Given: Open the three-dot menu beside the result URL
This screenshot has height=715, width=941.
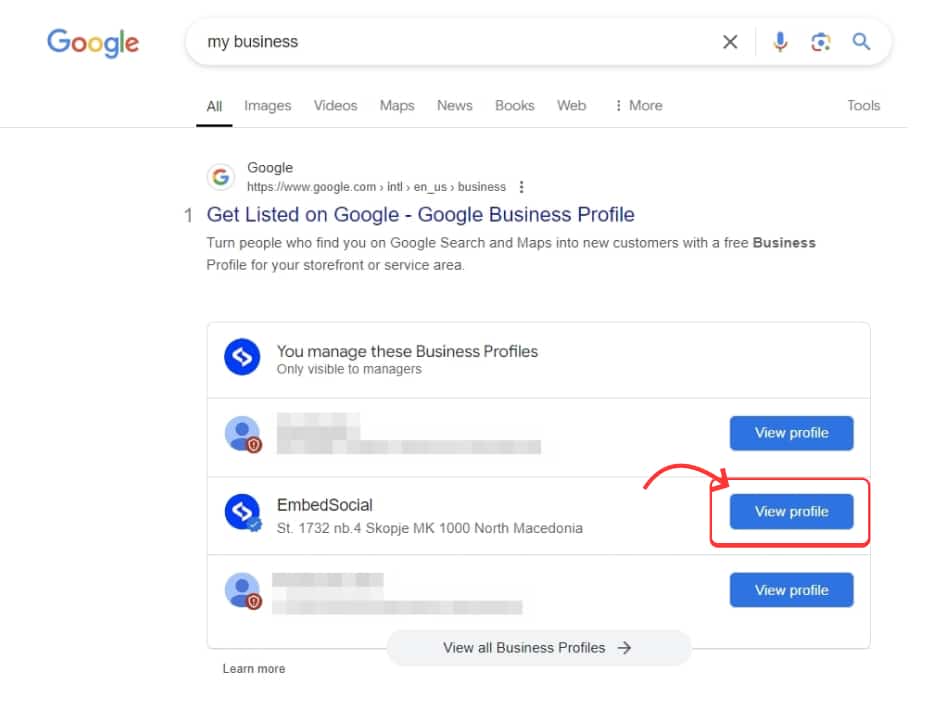Looking at the screenshot, I should click(522, 187).
